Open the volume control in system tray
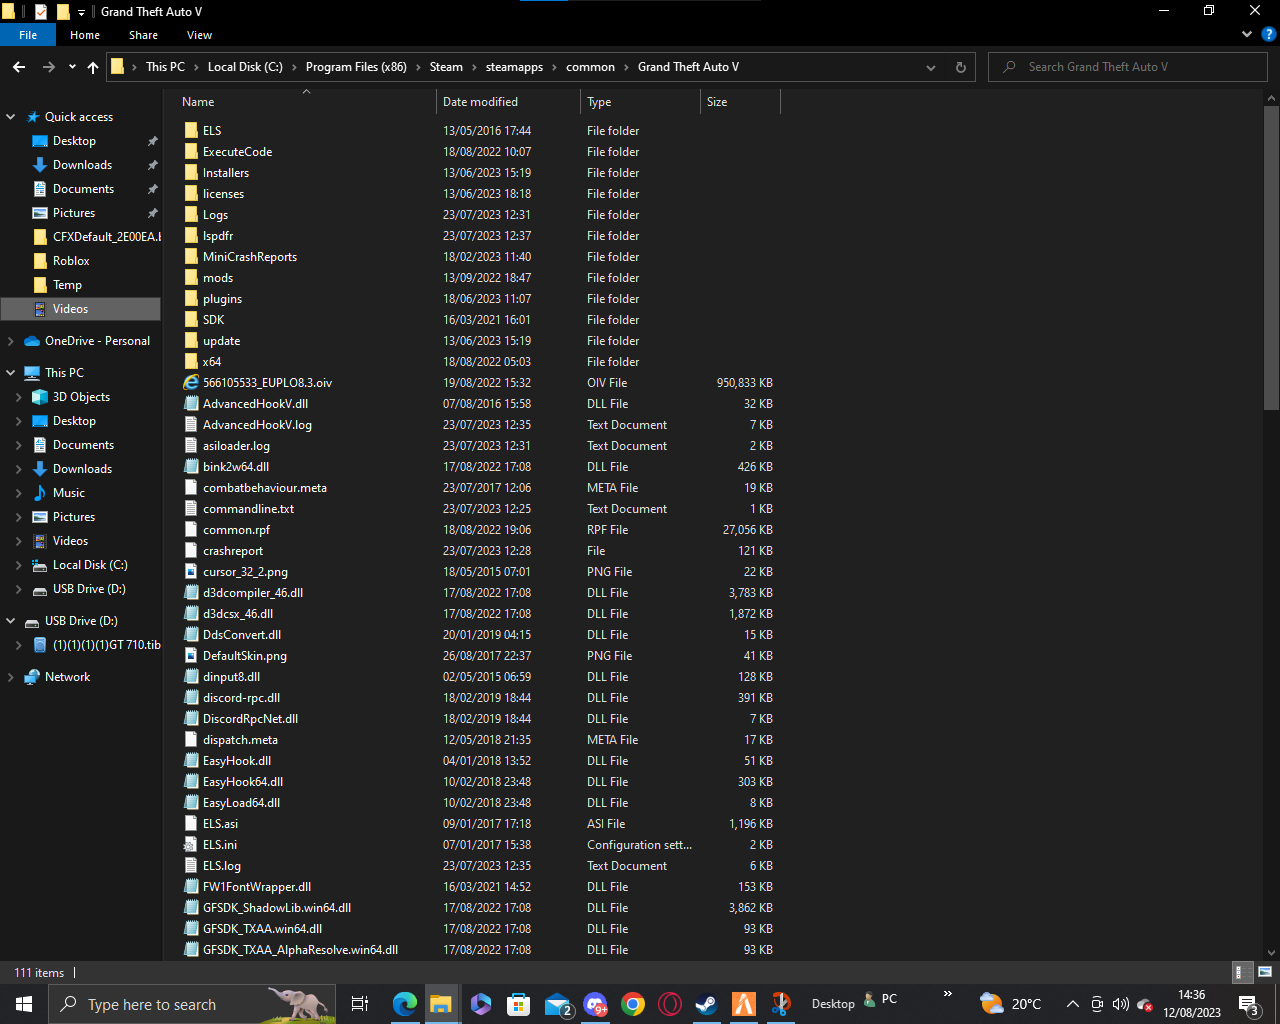 [x=1120, y=1004]
